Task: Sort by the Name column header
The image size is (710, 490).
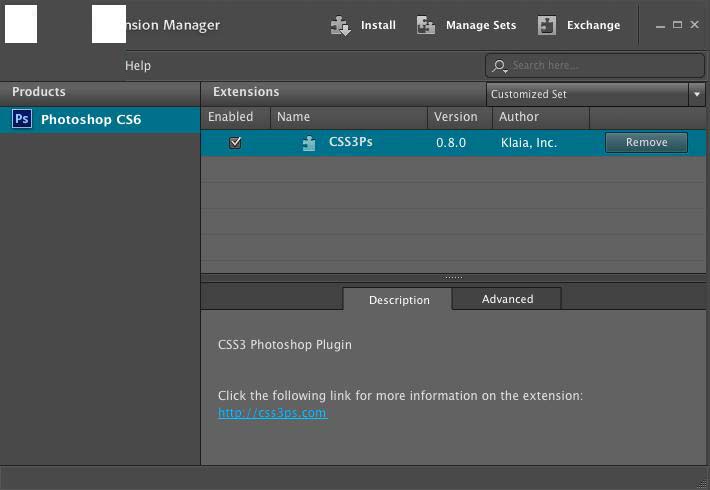Action: coord(349,117)
